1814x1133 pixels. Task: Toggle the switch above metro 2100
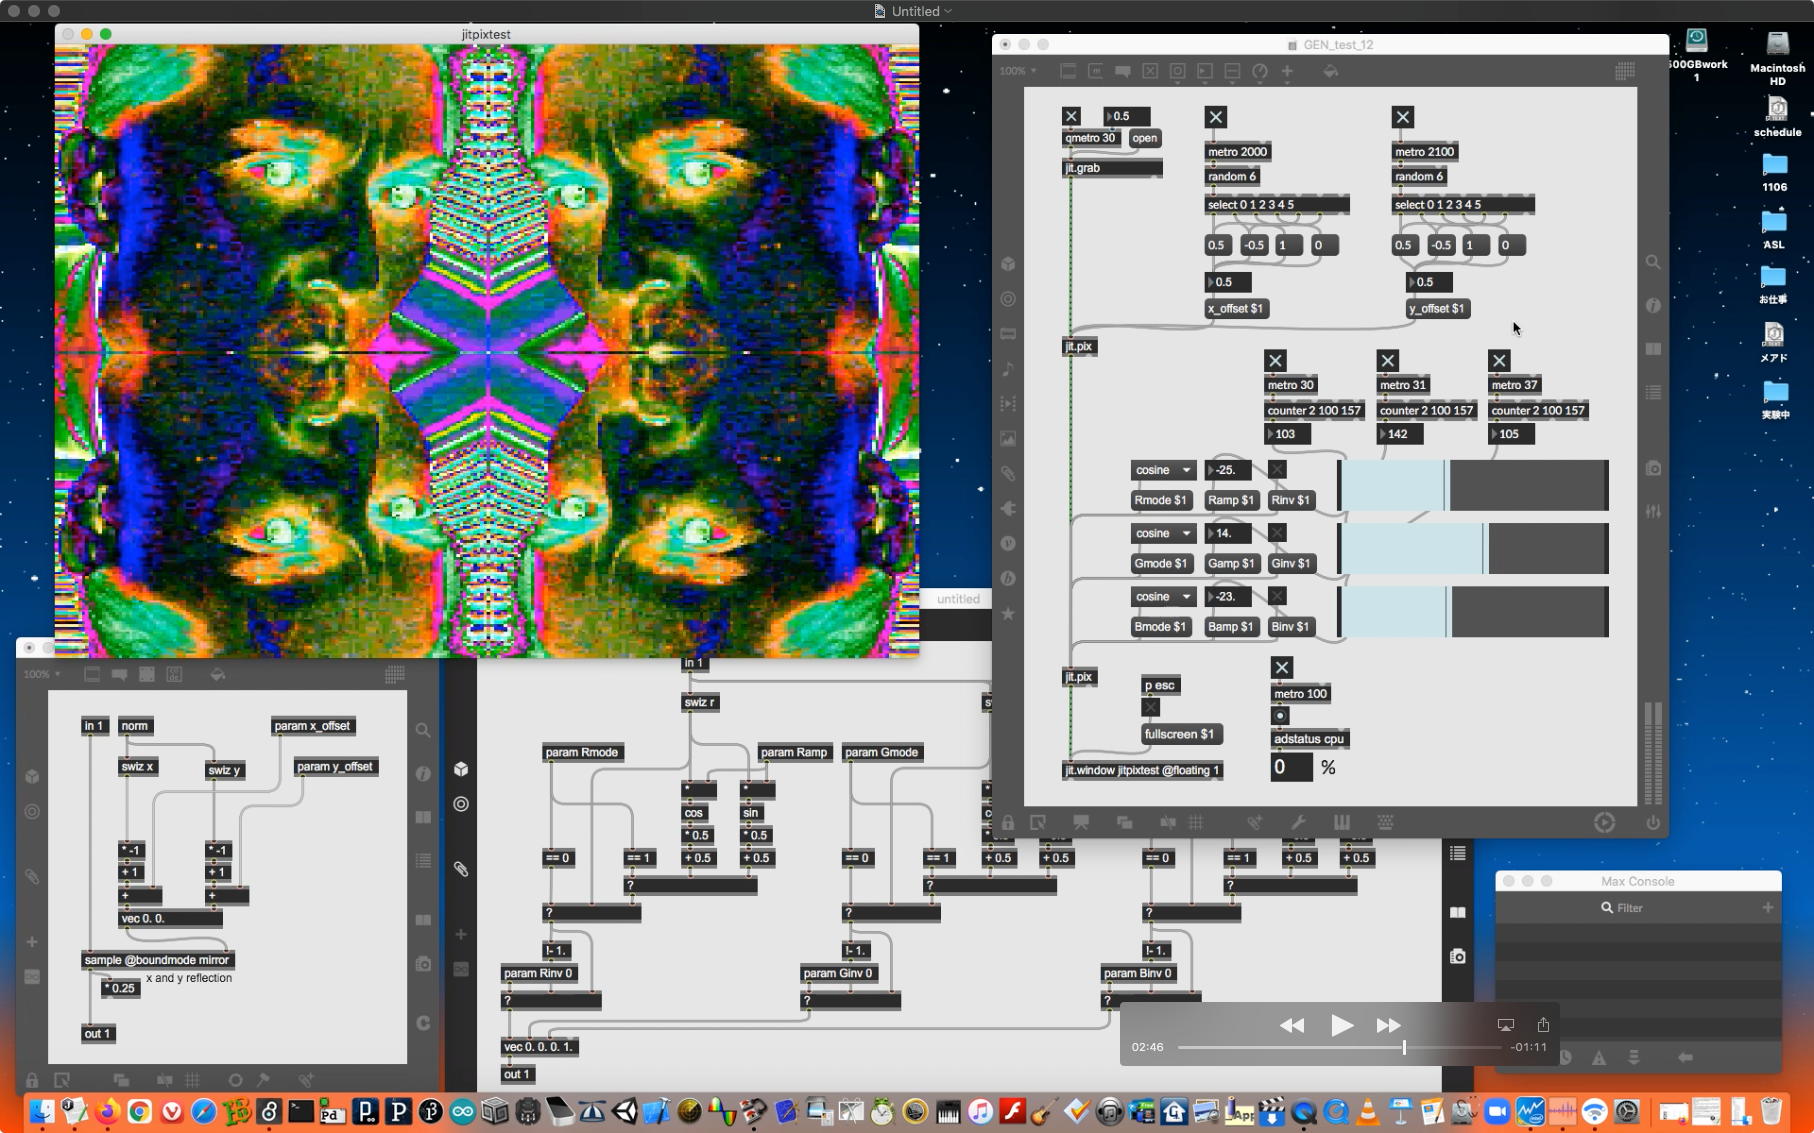(1403, 117)
